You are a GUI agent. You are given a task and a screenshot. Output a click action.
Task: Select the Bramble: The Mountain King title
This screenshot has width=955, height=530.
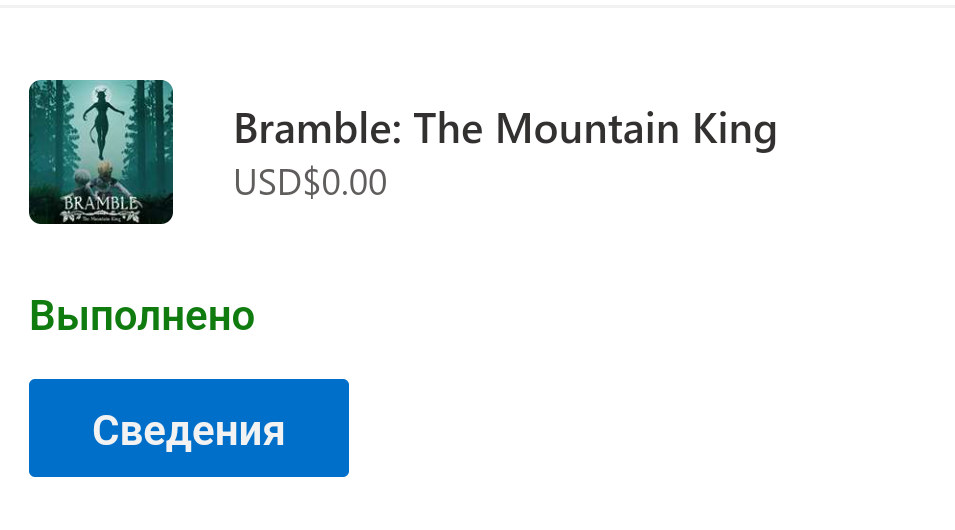pos(505,129)
